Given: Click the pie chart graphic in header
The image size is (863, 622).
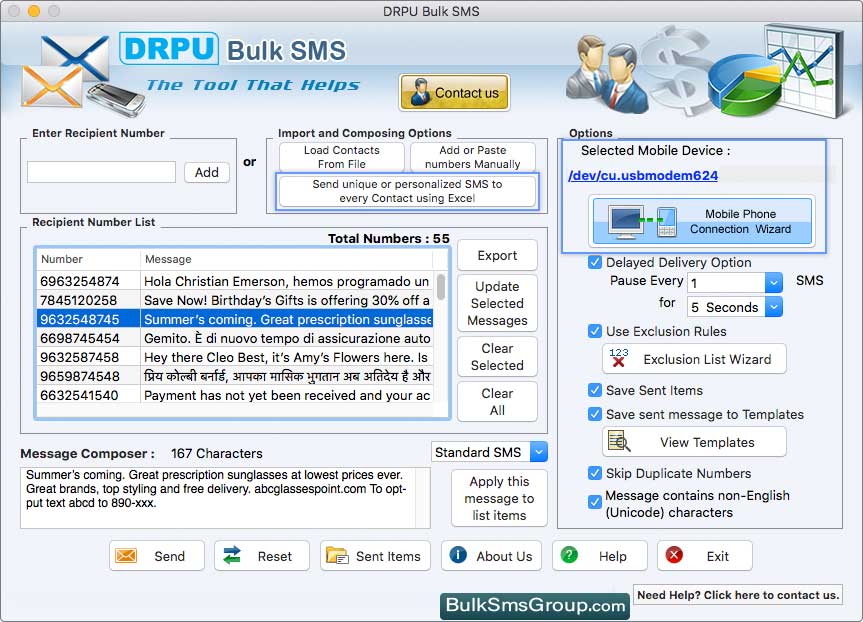Looking at the screenshot, I should click(x=745, y=87).
